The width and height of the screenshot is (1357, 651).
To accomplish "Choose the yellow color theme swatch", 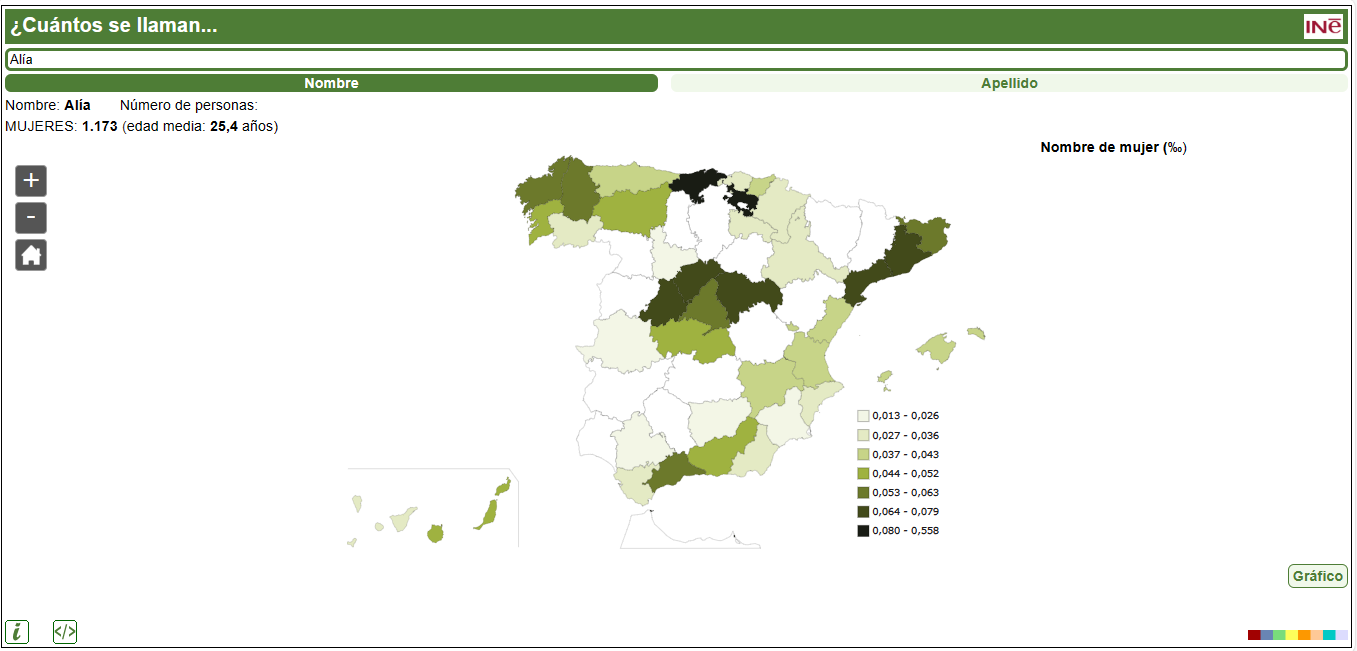I will (1291, 635).
